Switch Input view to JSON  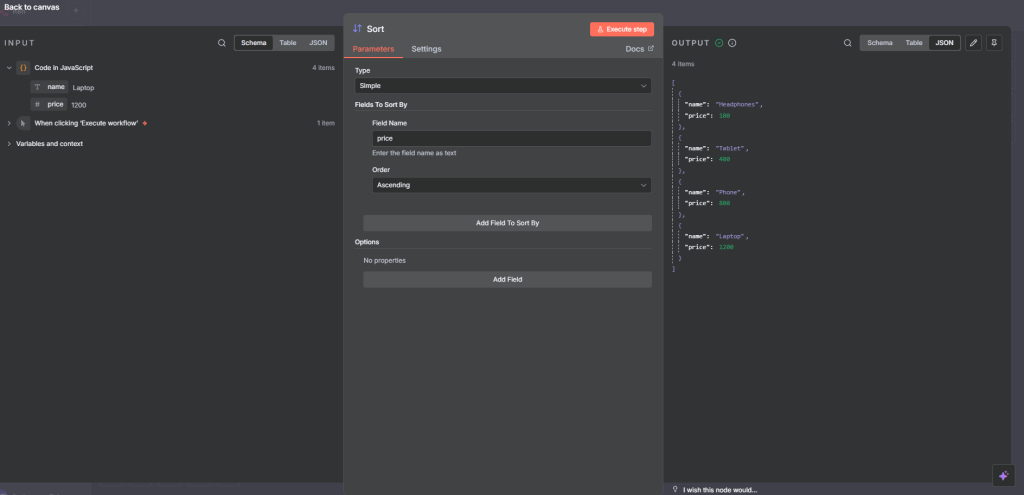pos(317,43)
